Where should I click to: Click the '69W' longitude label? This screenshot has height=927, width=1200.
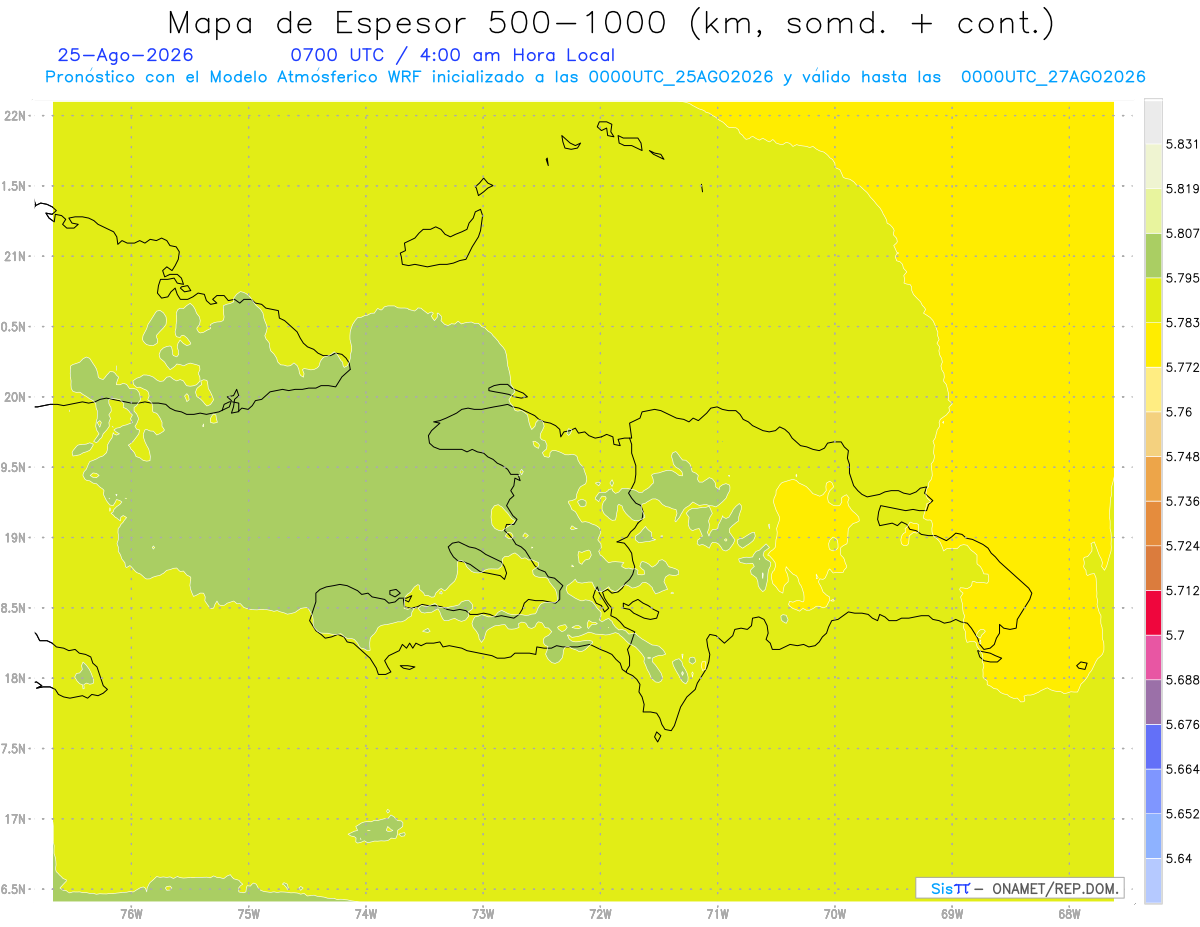pyautogui.click(x=951, y=913)
